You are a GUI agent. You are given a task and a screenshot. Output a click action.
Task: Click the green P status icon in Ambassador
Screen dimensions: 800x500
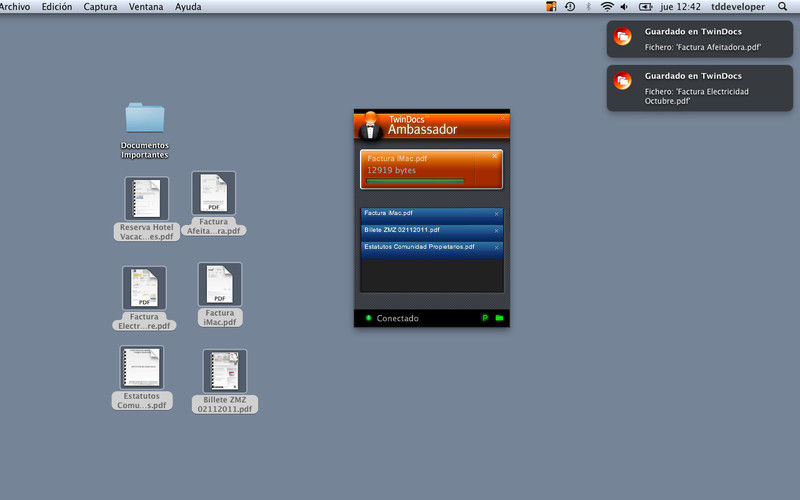tap(485, 318)
